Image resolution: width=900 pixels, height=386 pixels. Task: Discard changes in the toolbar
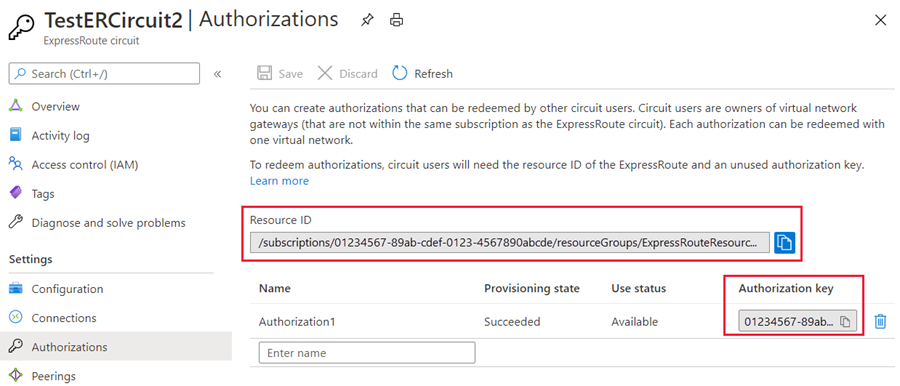[348, 74]
